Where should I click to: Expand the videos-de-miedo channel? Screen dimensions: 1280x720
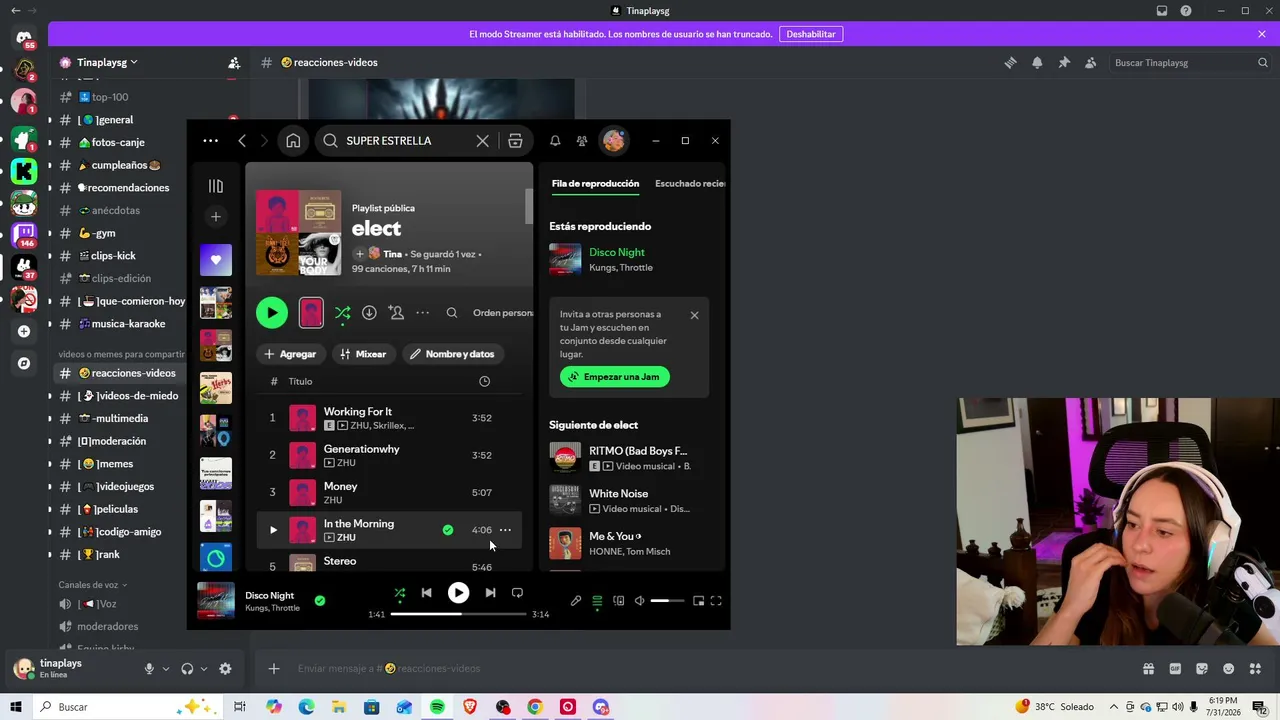(49, 396)
